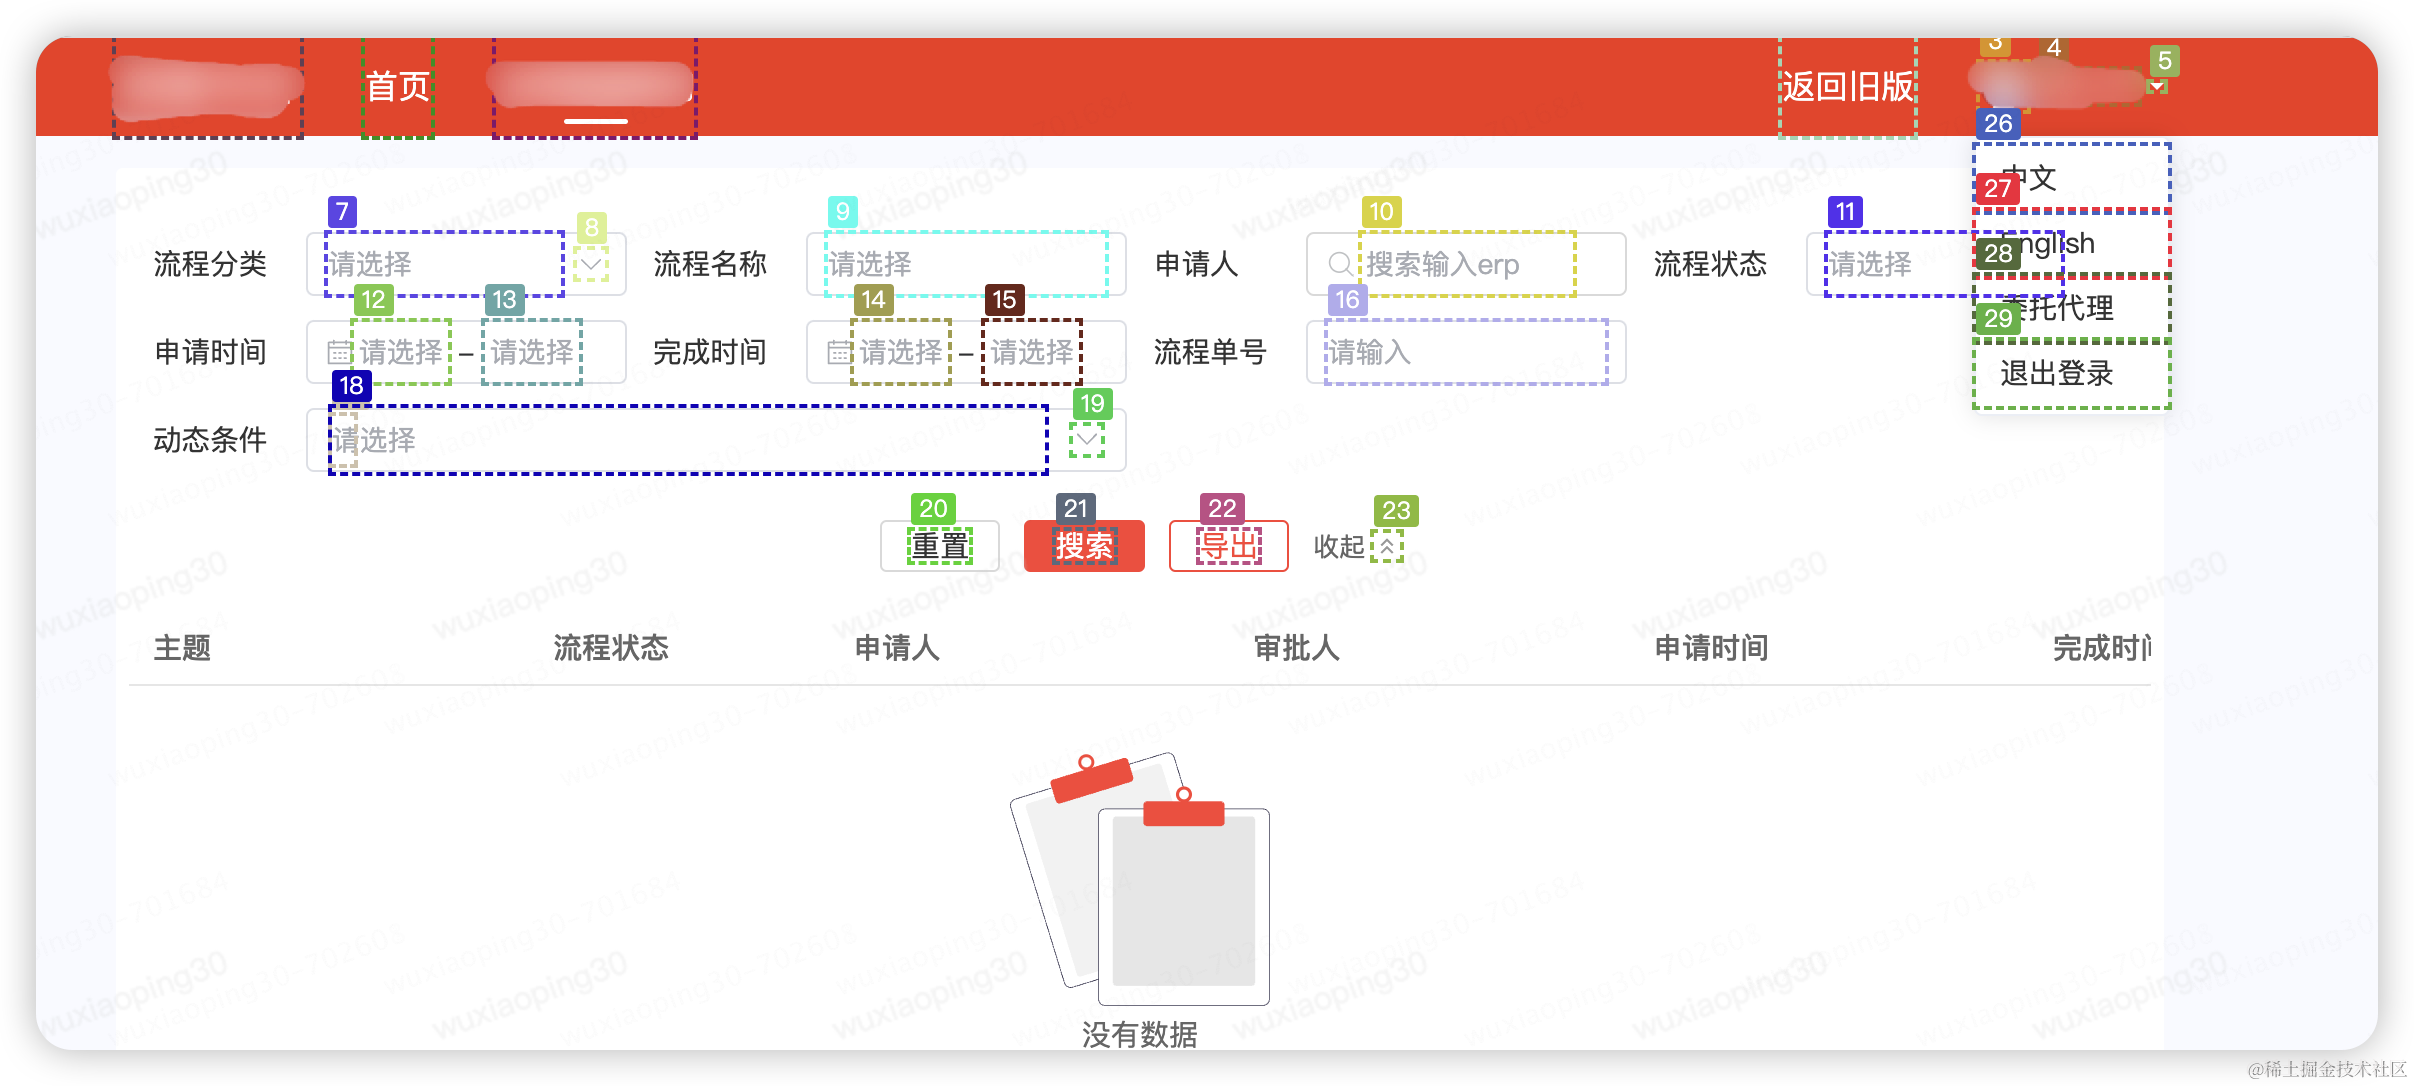Collapse filters via 收起 double-chevron icon
2414x1086 pixels.
[x=1387, y=547]
